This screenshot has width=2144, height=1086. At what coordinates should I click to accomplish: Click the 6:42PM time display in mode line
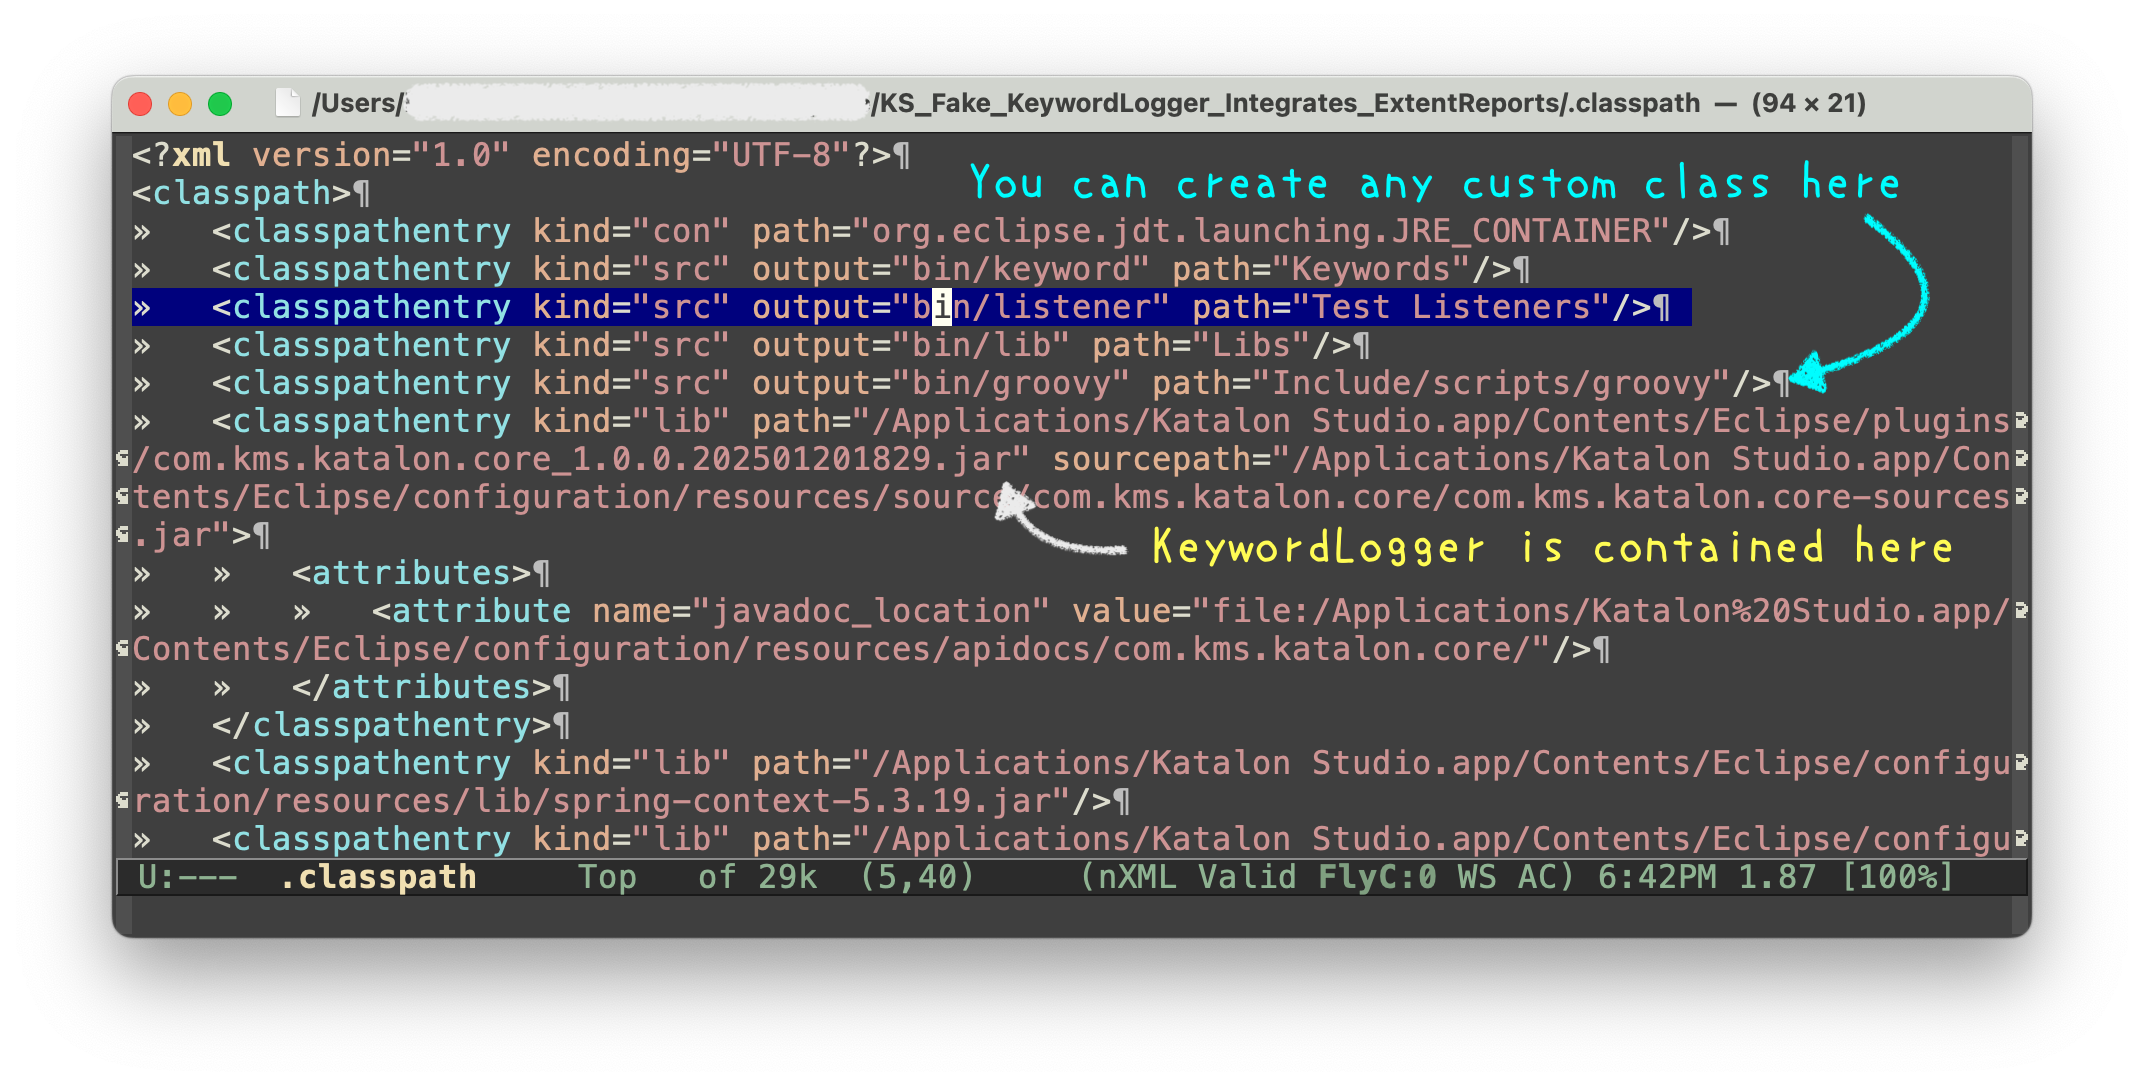click(1656, 877)
